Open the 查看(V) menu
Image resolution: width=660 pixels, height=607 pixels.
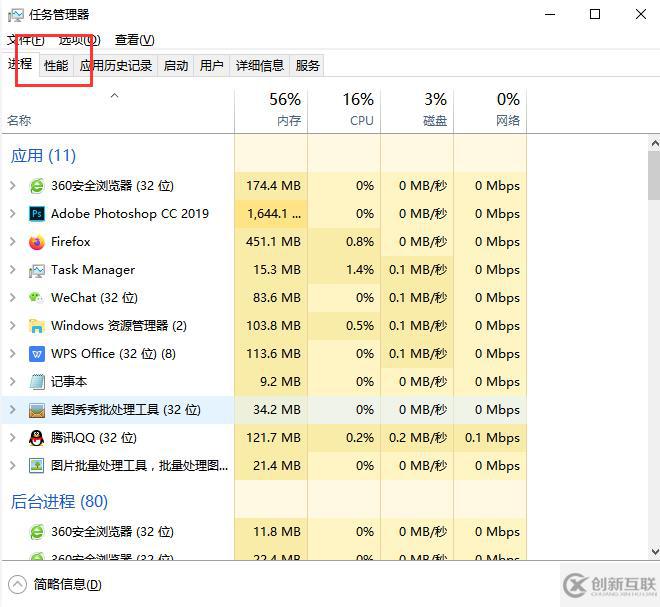135,40
